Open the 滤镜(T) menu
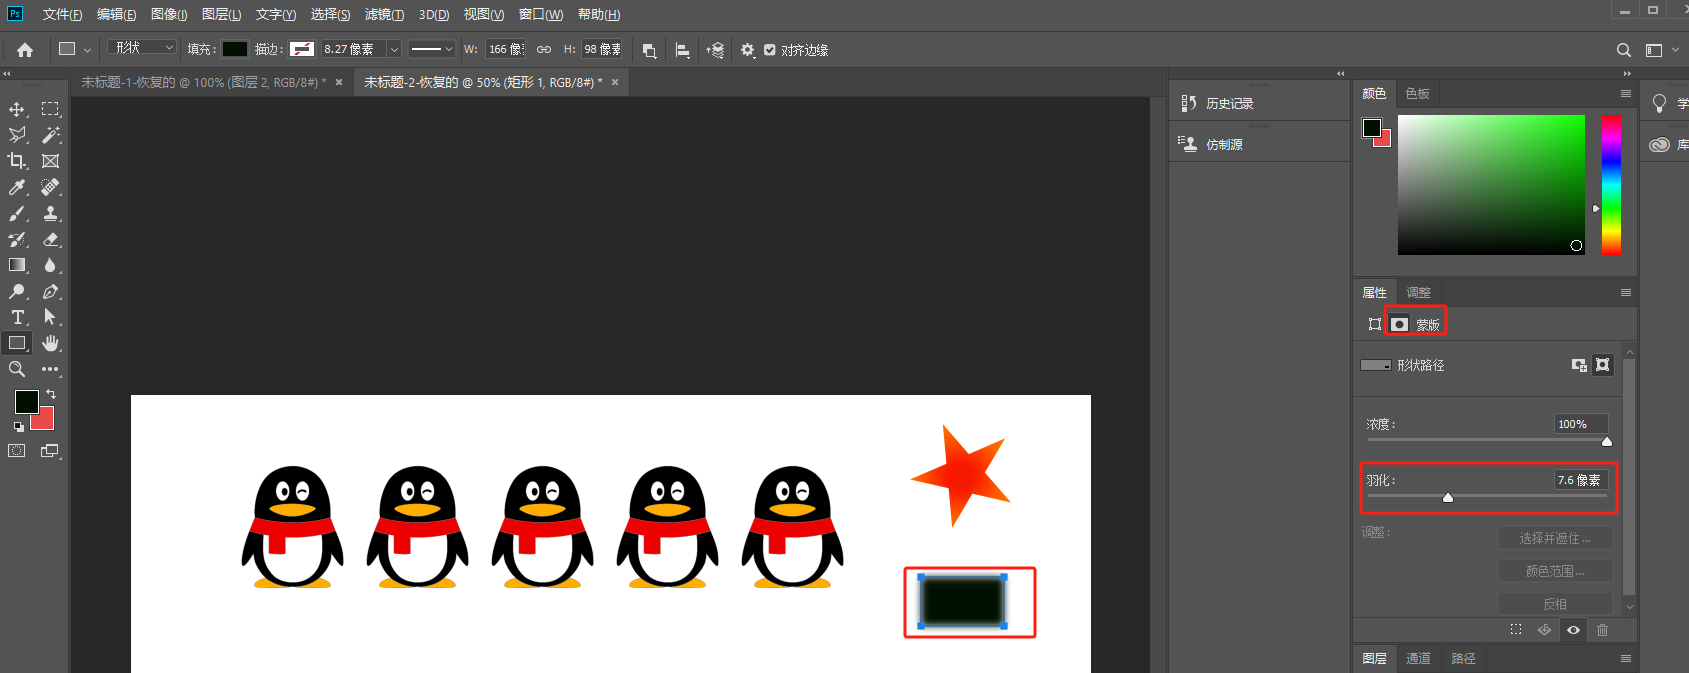 (384, 14)
